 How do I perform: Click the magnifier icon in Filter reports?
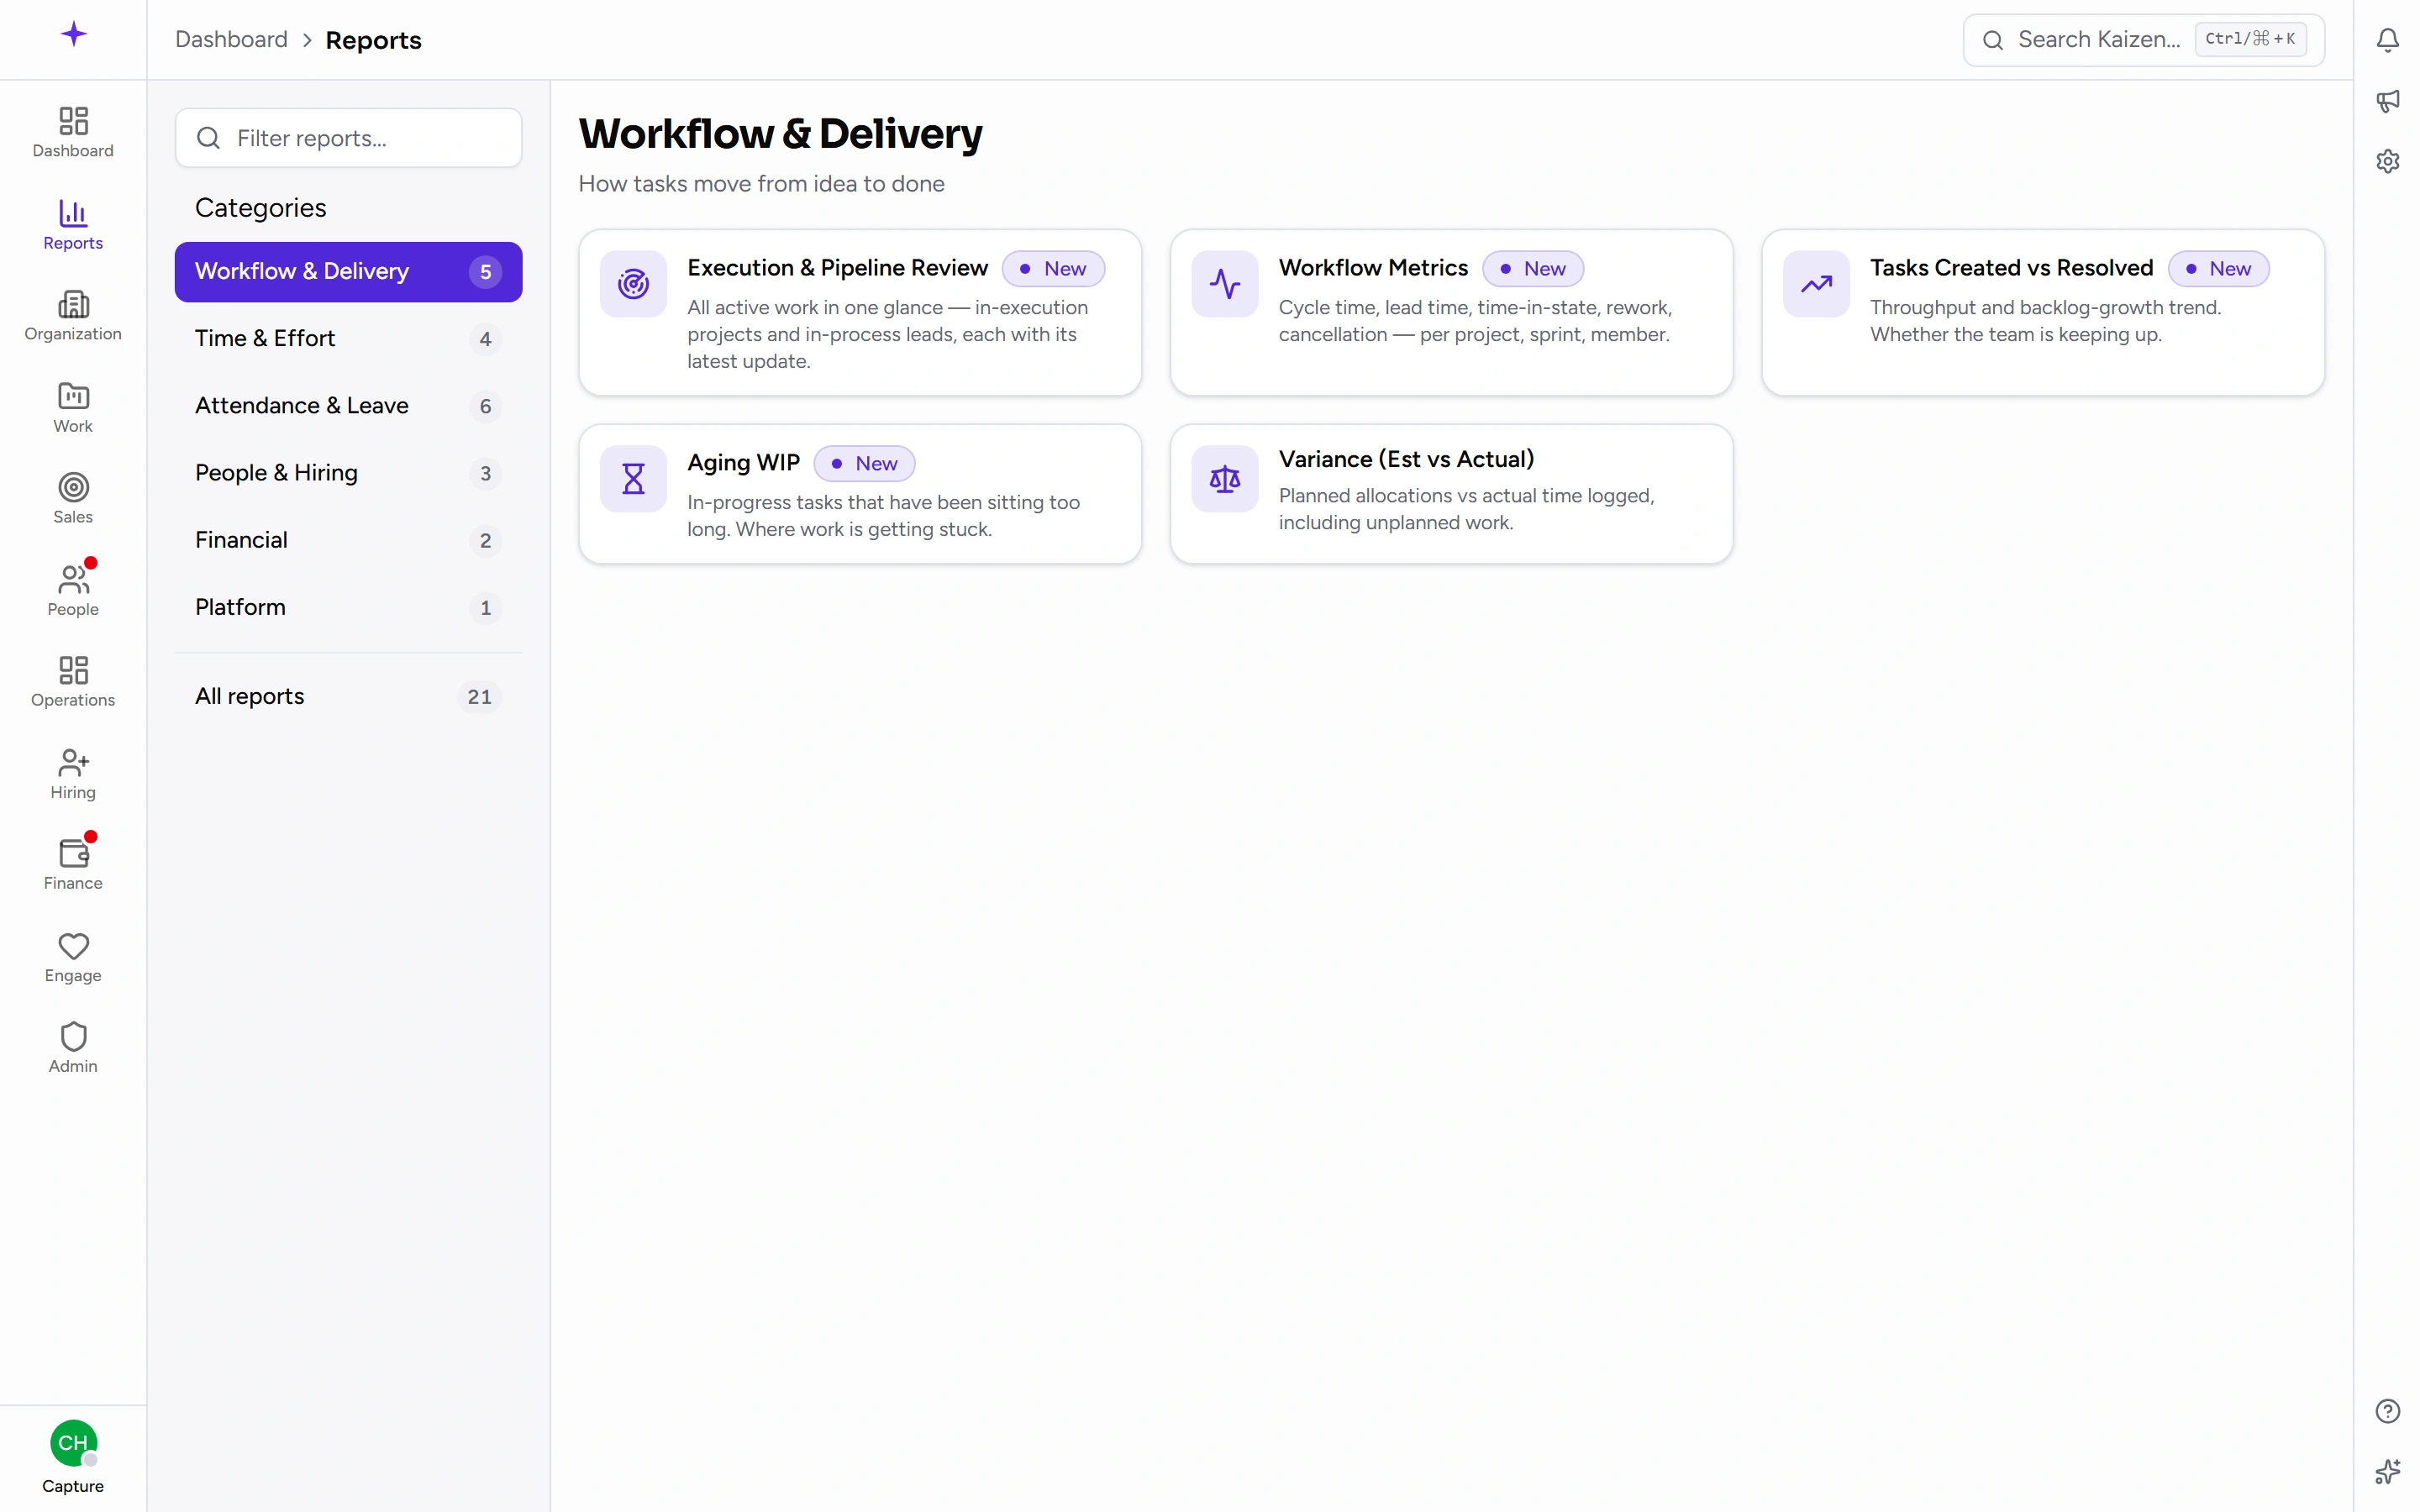click(208, 138)
